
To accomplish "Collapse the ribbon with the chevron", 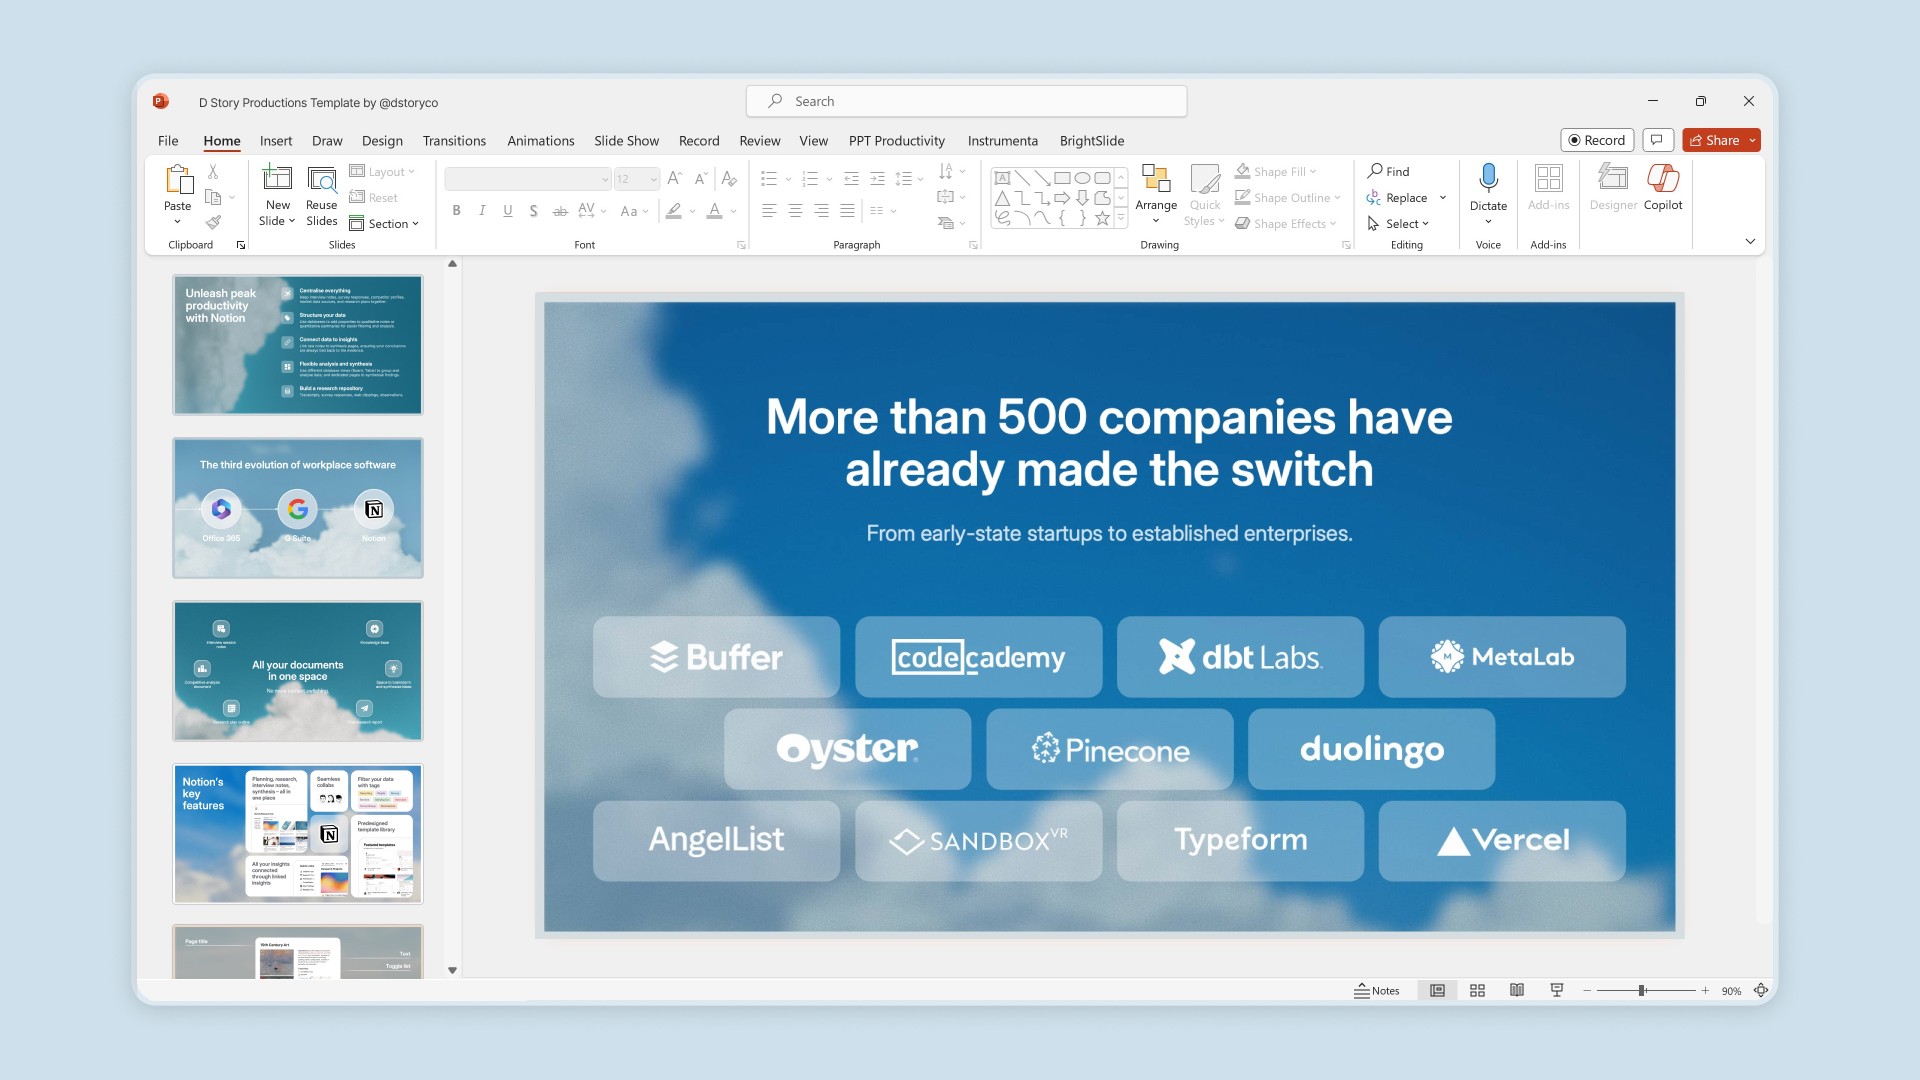I will point(1750,241).
